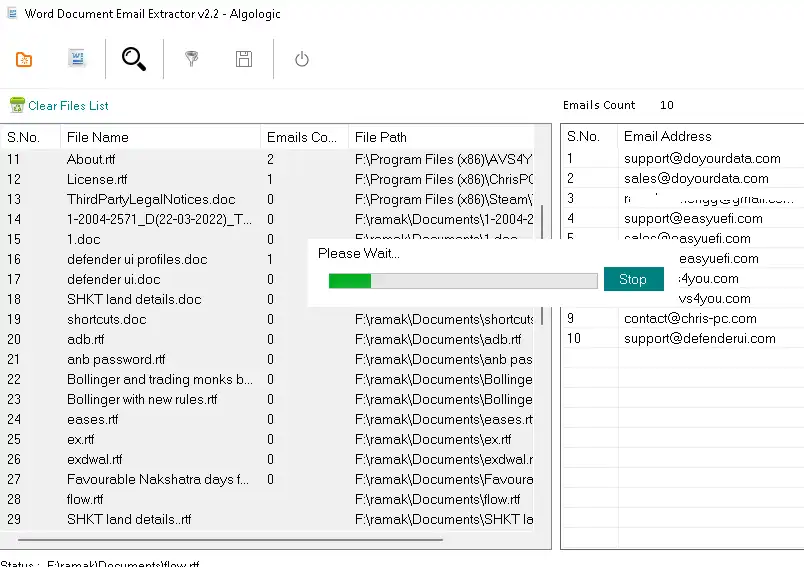Click the add folder icon in toolbar
Screen dimensions: 804x567
click(x=24, y=60)
